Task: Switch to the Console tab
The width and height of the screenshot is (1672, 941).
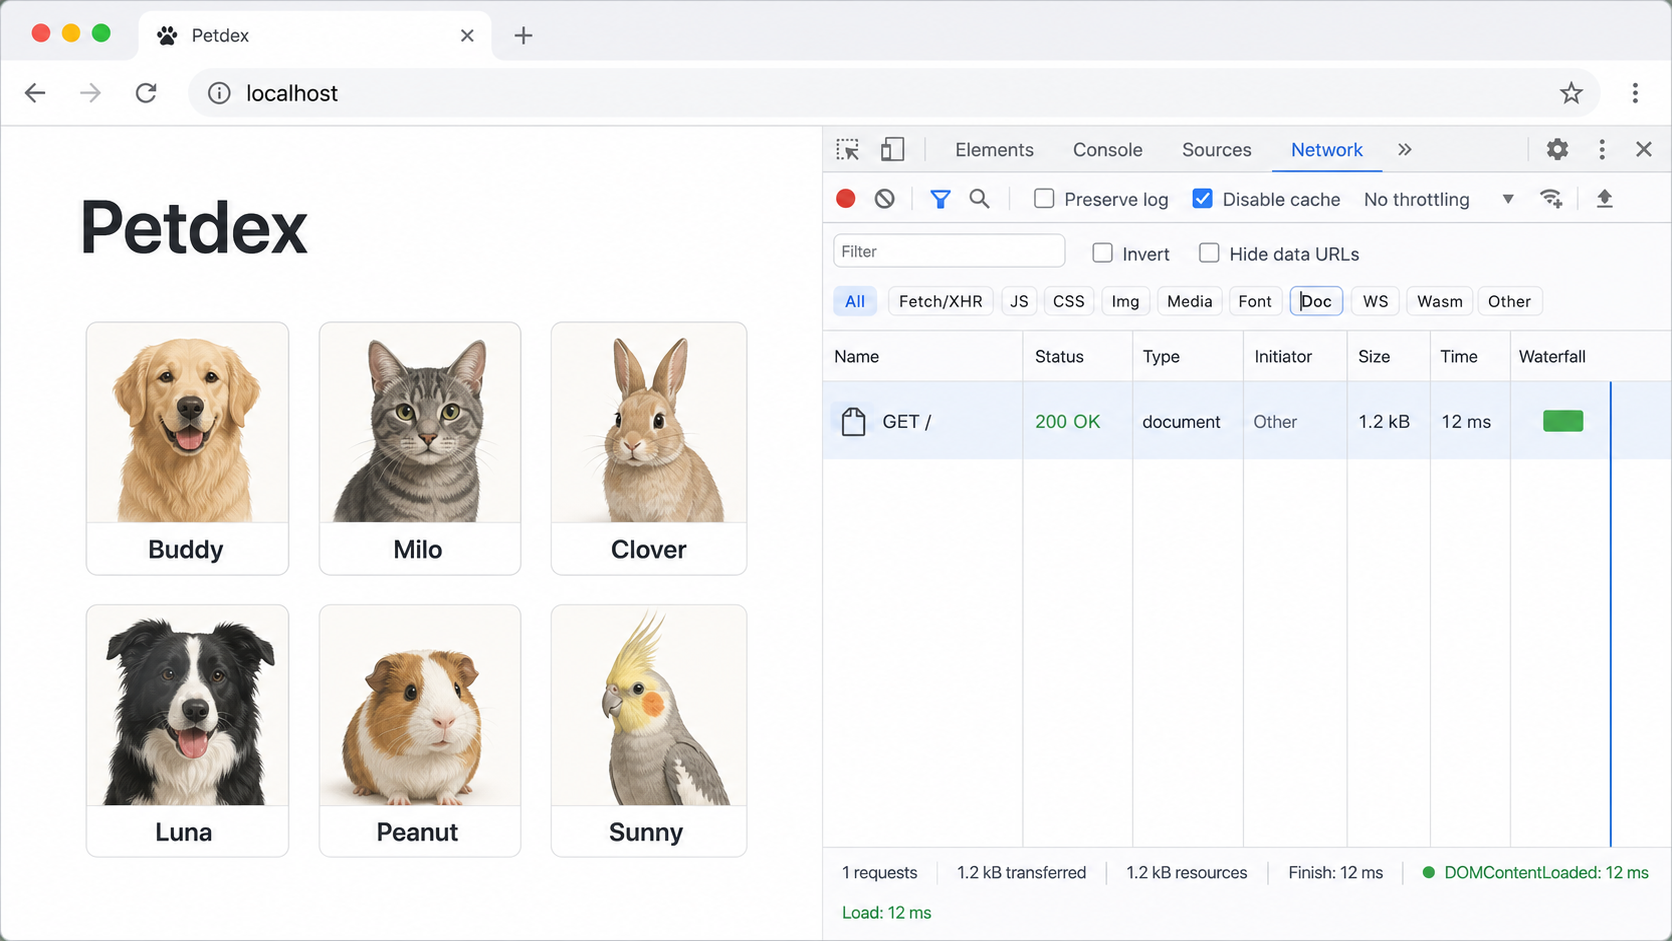Action: tap(1107, 150)
